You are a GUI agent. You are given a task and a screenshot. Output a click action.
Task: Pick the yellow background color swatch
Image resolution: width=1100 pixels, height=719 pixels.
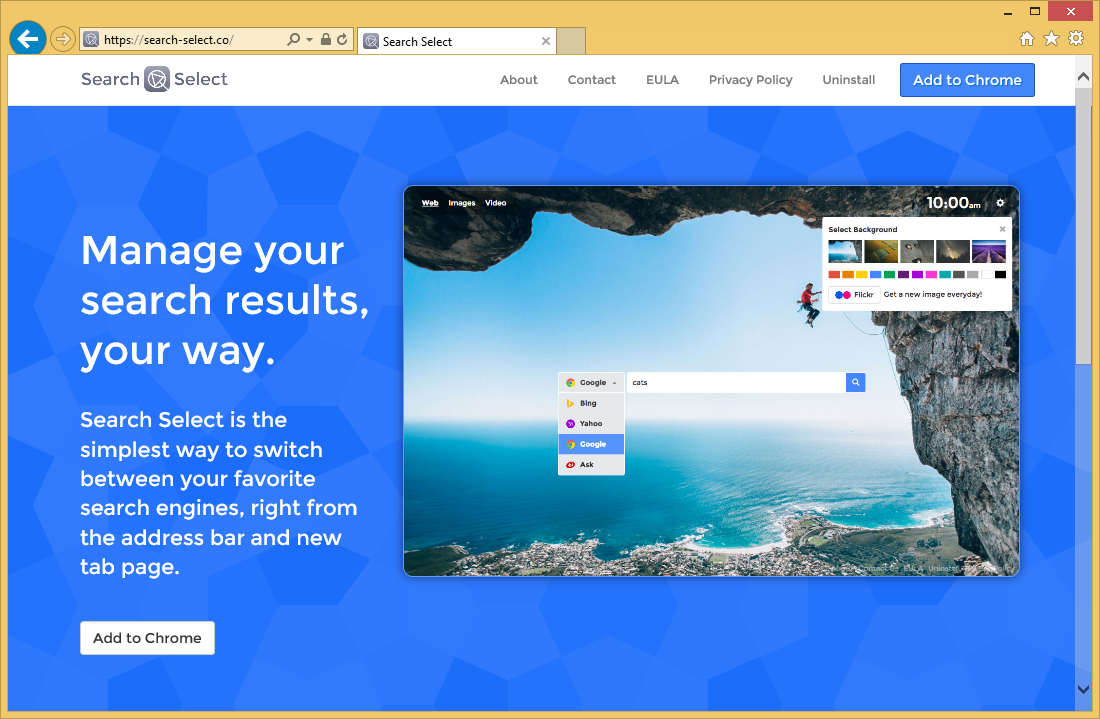(861, 274)
